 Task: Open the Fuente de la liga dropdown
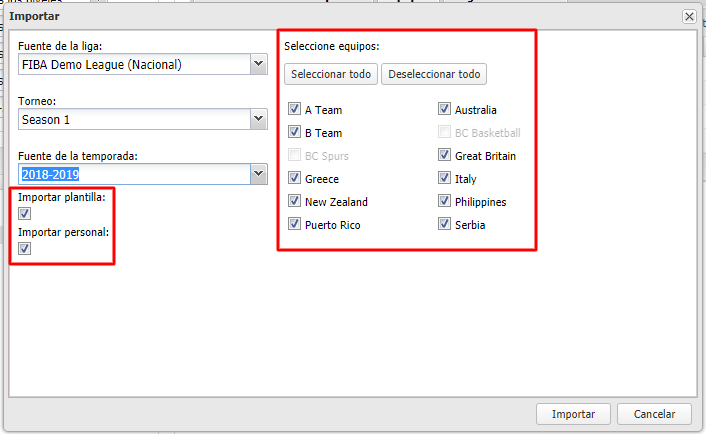point(259,65)
